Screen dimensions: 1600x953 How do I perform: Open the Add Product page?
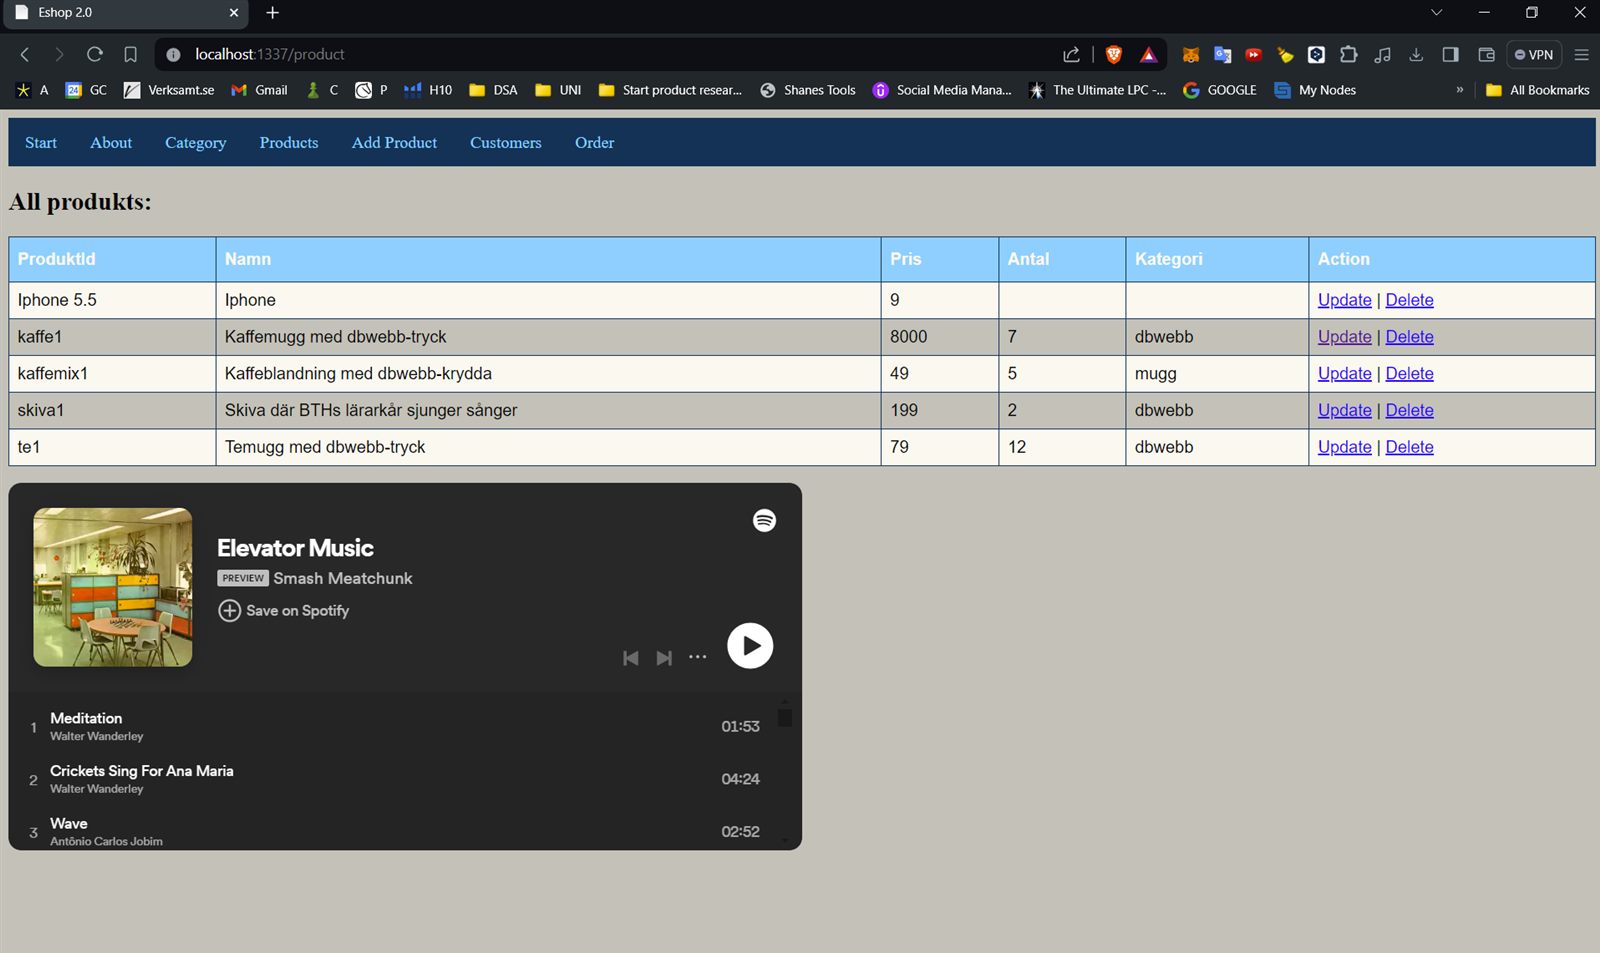click(394, 142)
